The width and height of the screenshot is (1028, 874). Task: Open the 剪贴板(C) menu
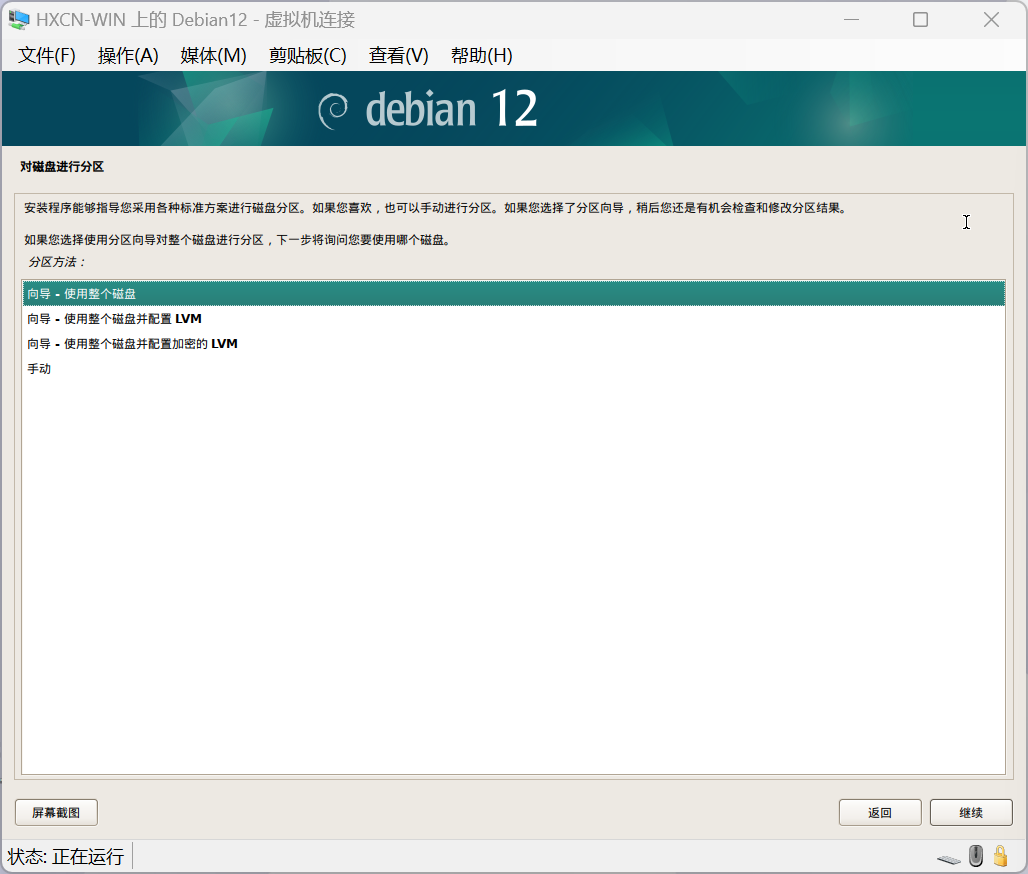pos(307,56)
